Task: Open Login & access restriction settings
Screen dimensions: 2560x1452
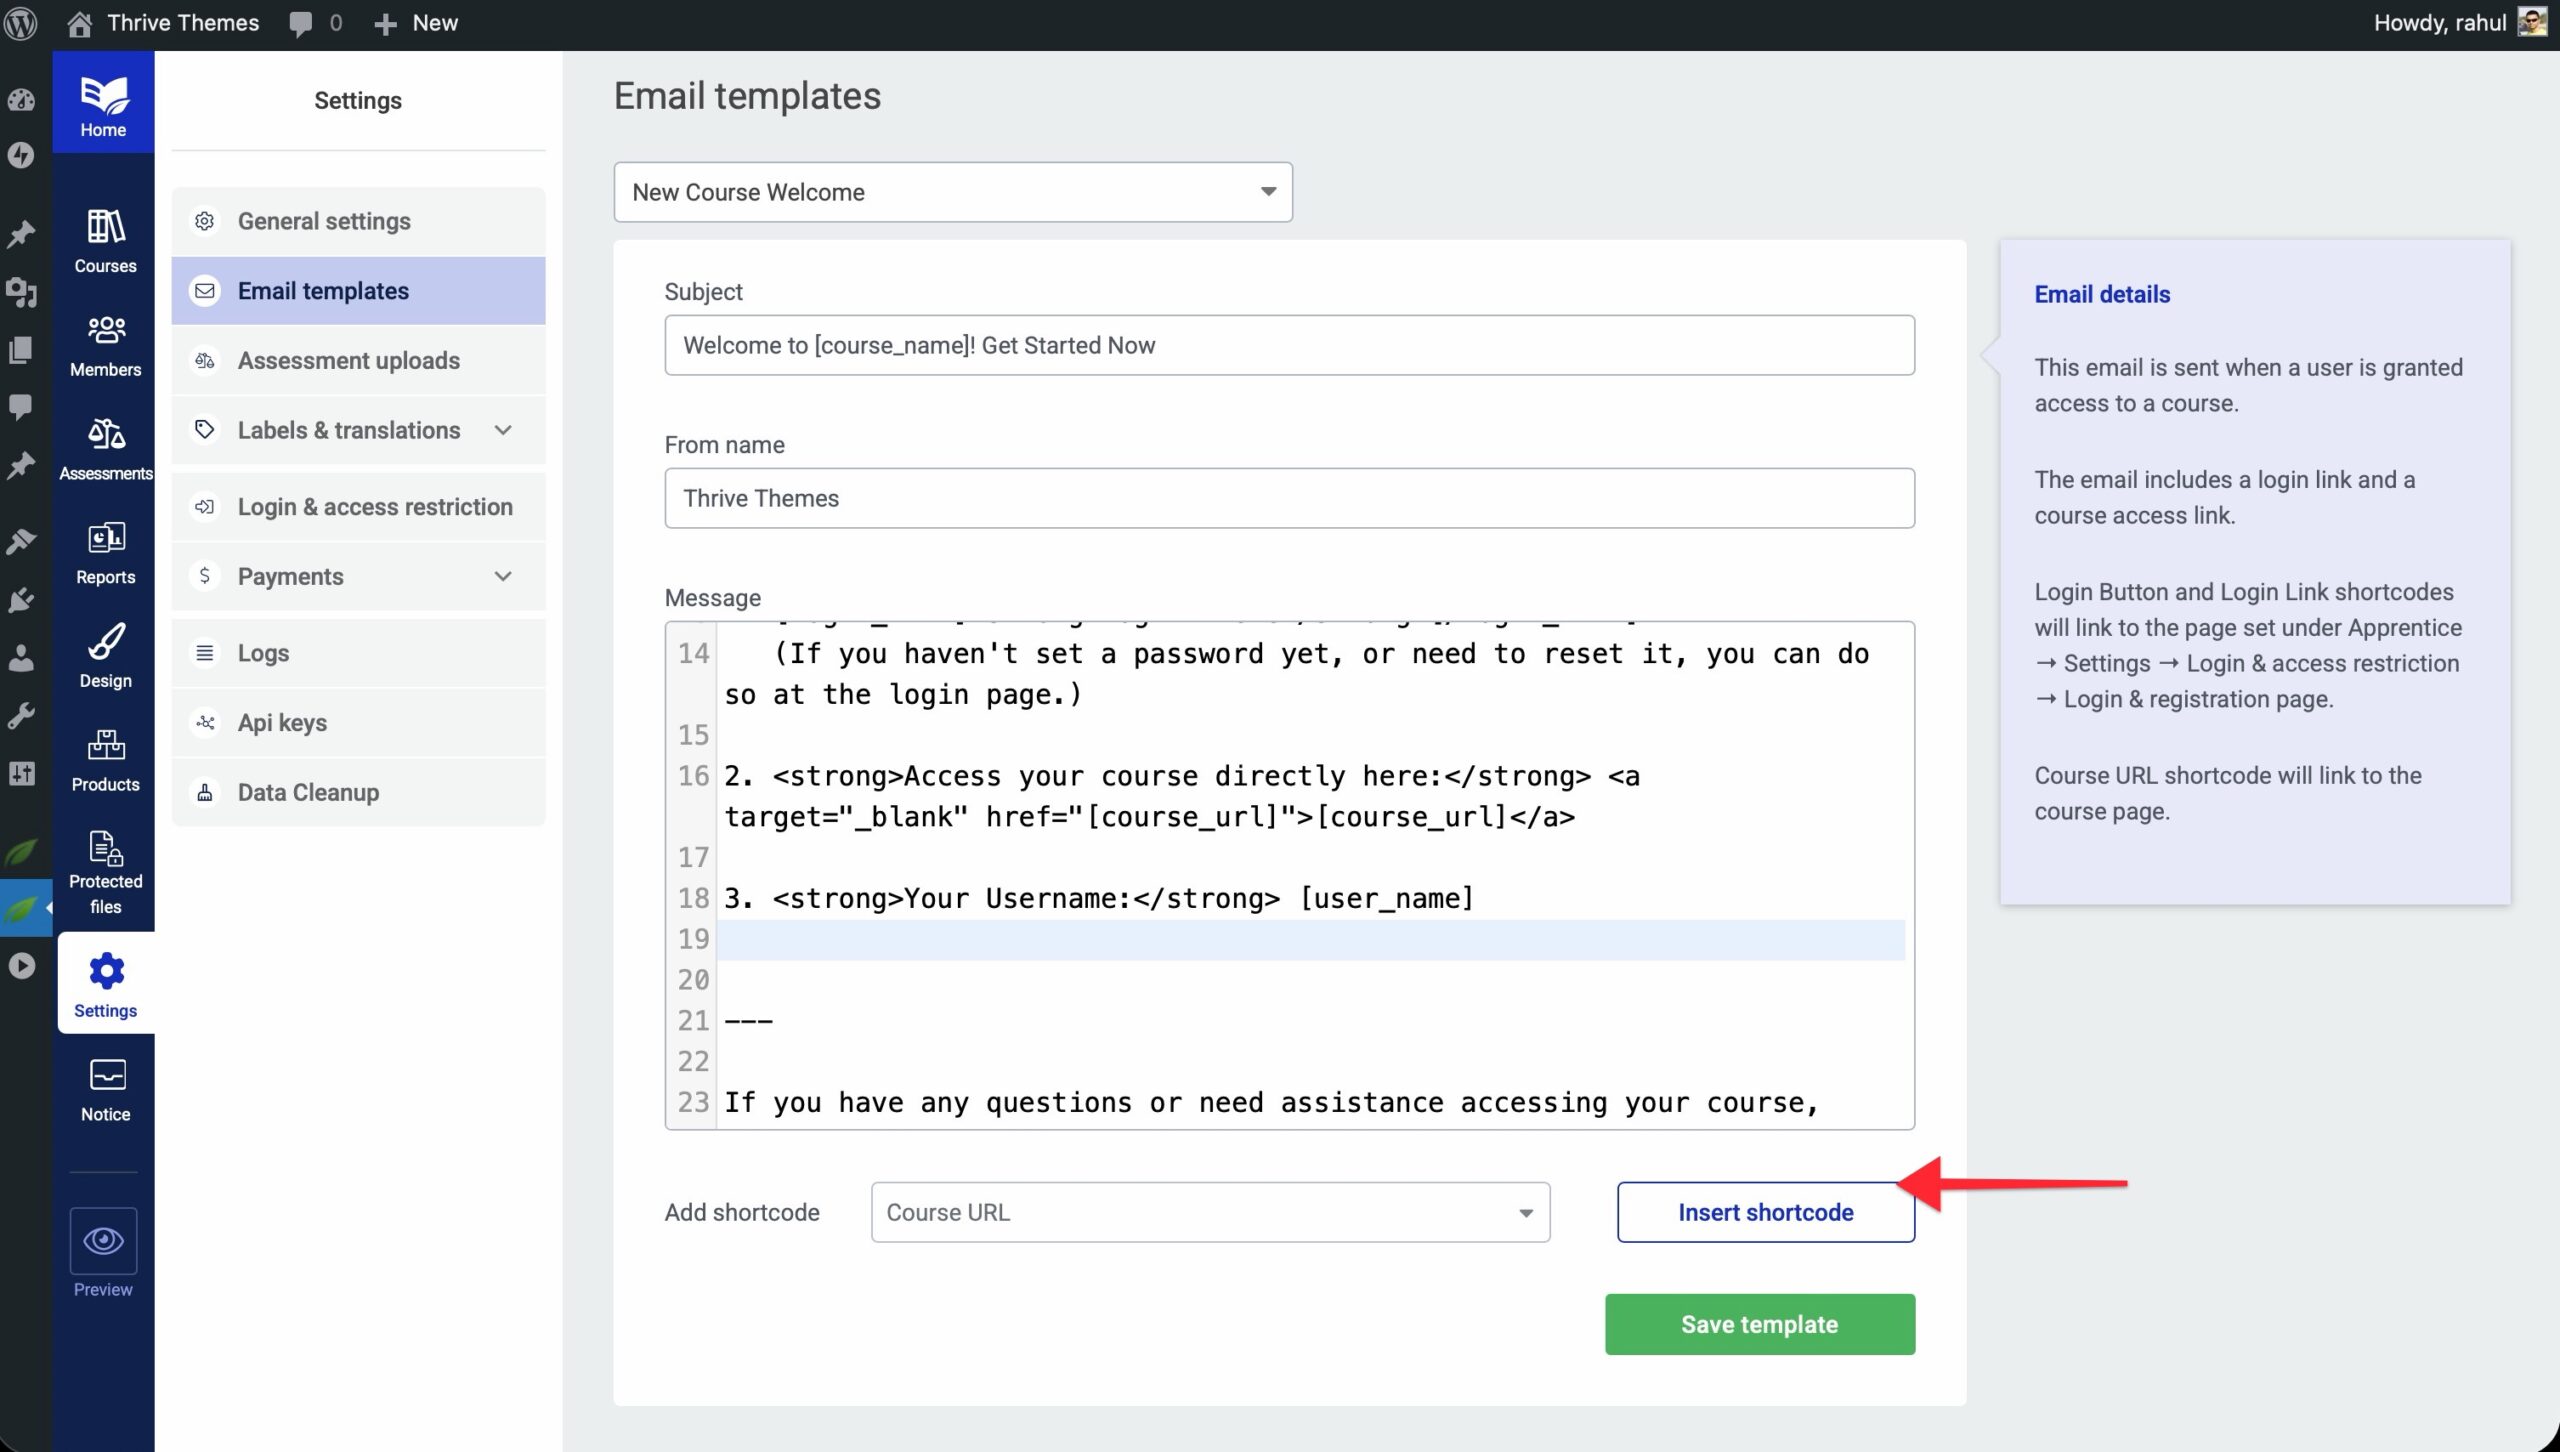Action: [x=375, y=507]
